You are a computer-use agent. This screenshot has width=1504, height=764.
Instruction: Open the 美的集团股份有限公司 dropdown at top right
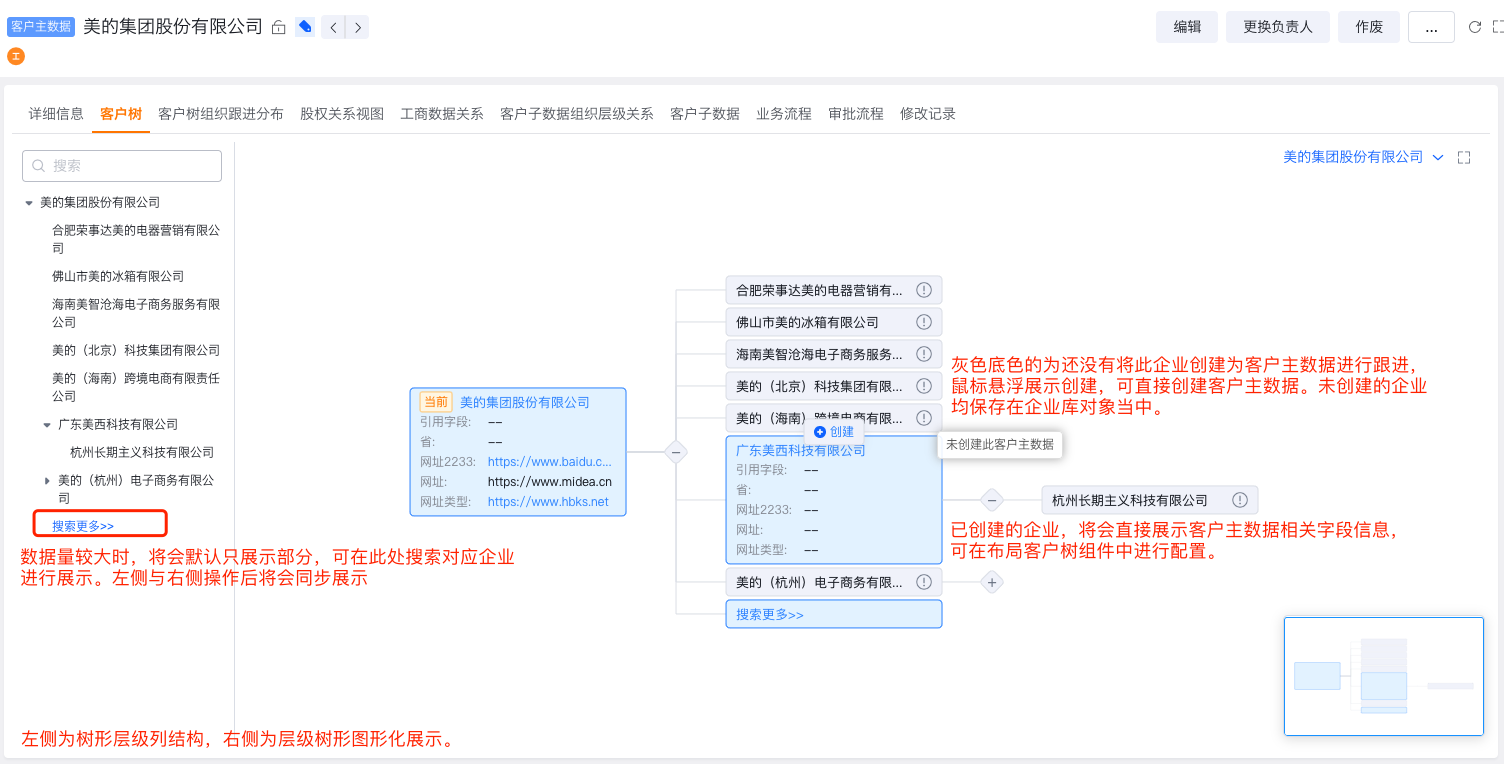[x=1364, y=157]
